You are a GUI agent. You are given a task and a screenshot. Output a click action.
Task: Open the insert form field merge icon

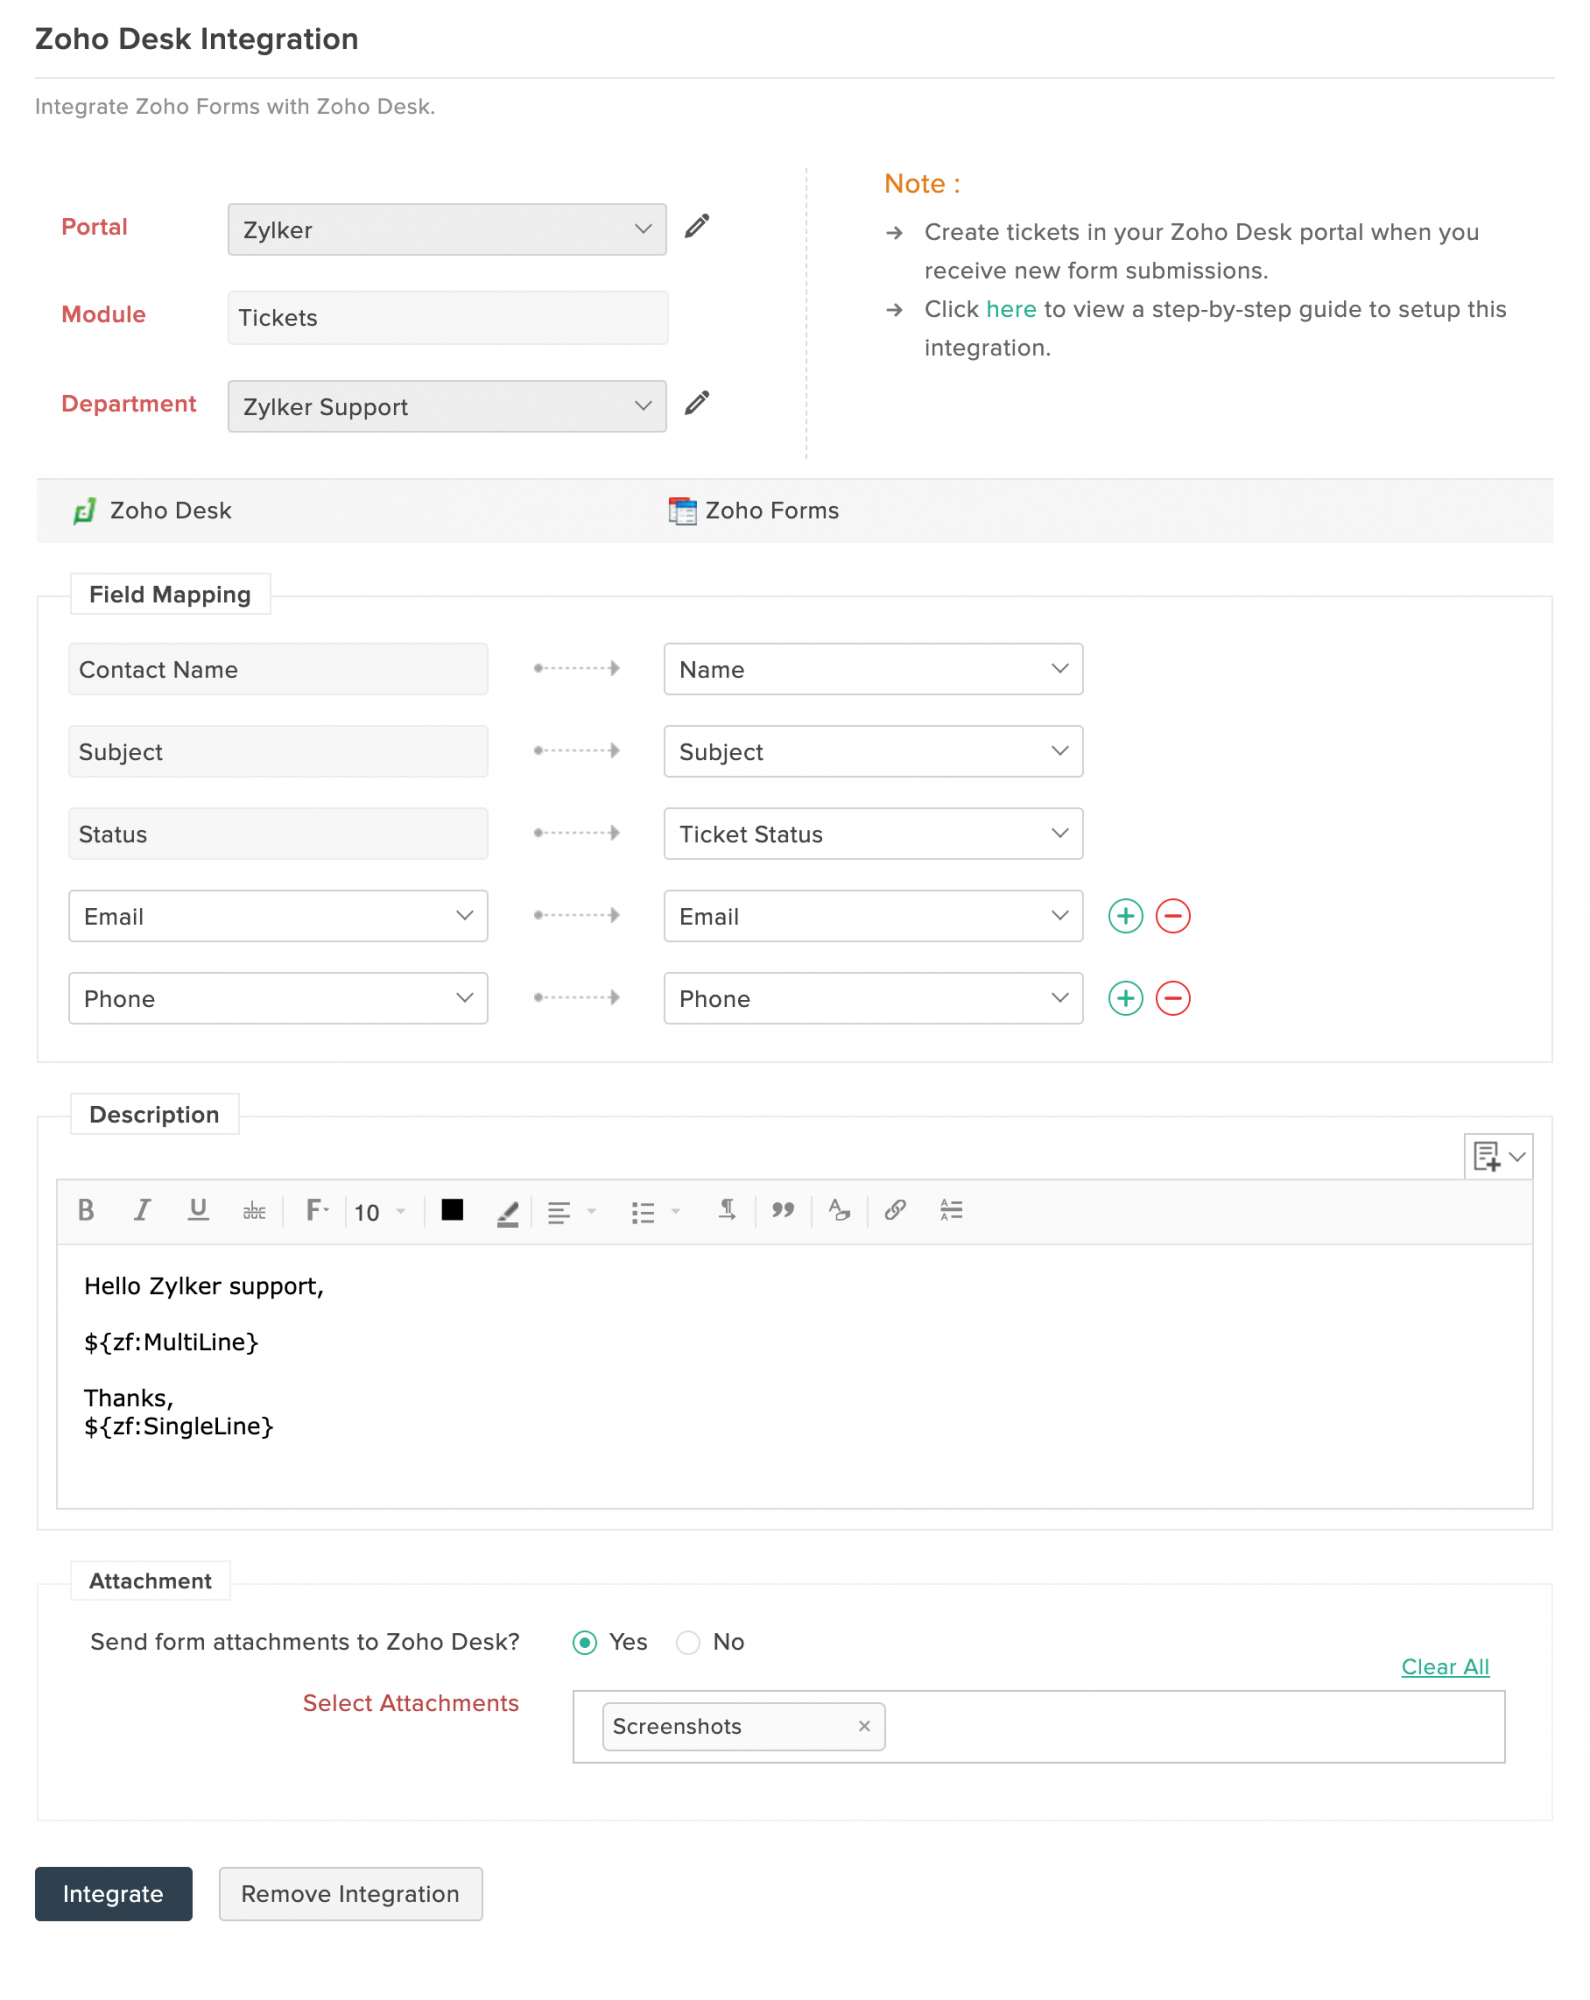coord(1498,1157)
